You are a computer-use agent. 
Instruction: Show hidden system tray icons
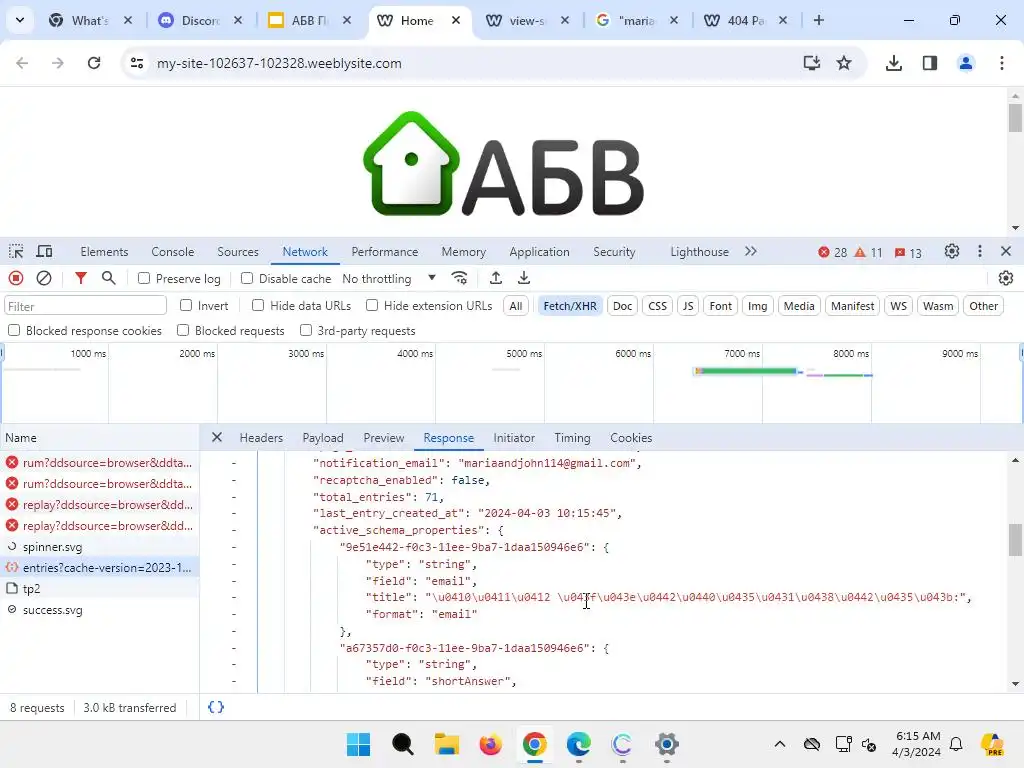779,744
